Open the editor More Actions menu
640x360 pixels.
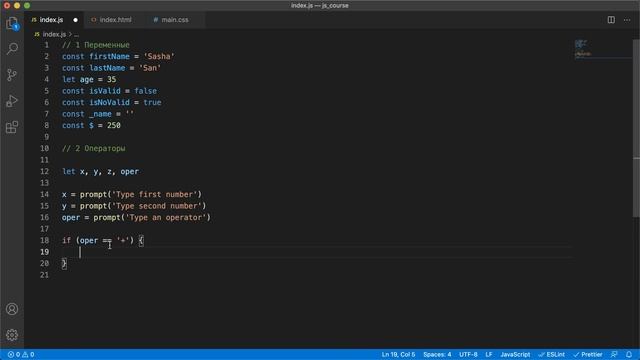tap(627, 20)
